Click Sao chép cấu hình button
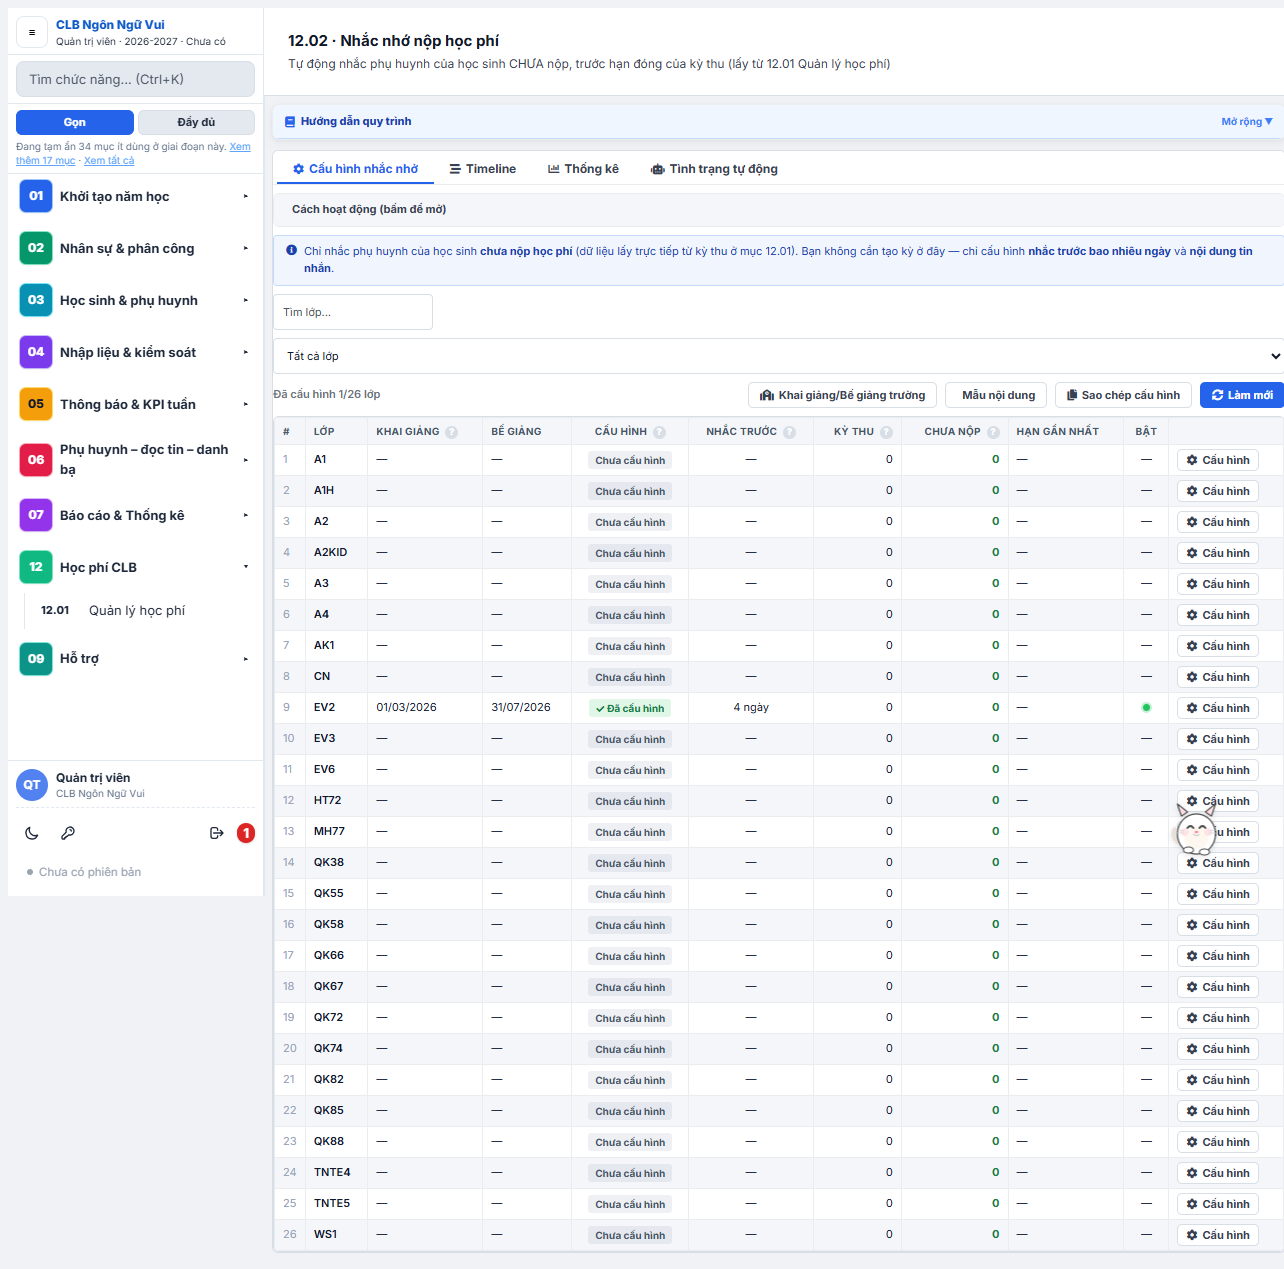The width and height of the screenshot is (1284, 1269). pyautogui.click(x=1124, y=395)
